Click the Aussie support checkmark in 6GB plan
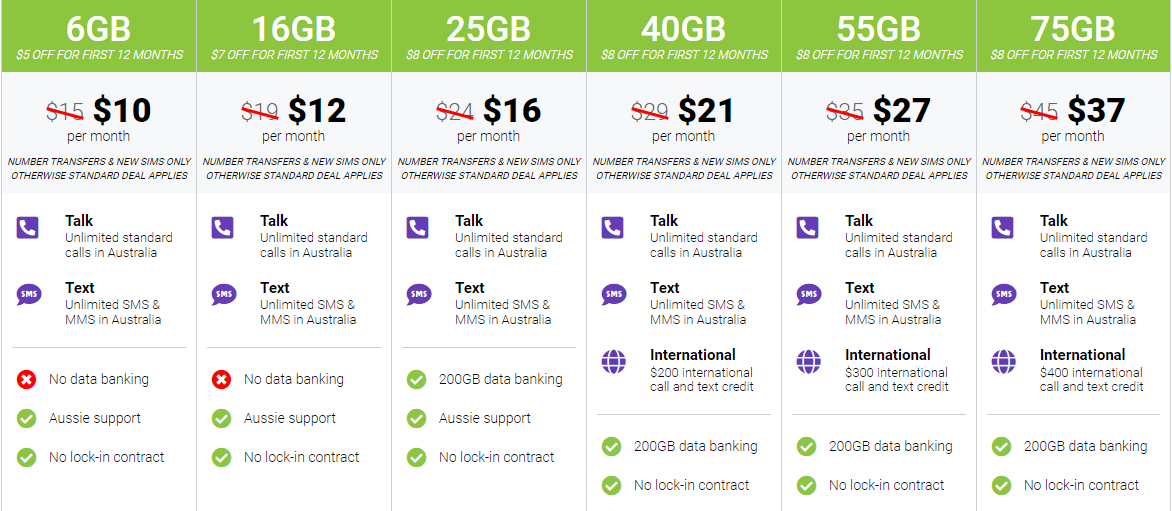The image size is (1172, 511). point(27,419)
